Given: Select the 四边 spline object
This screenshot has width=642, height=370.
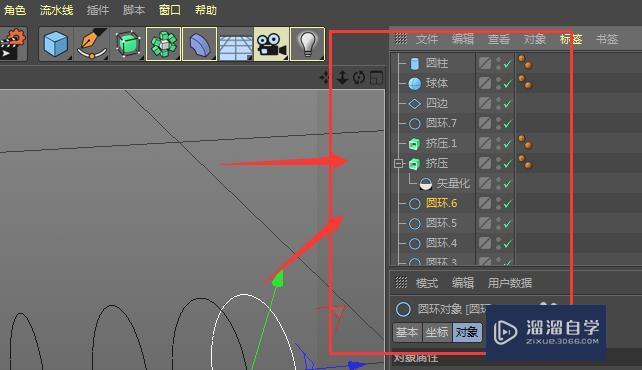Looking at the screenshot, I should pyautogui.click(x=437, y=103).
